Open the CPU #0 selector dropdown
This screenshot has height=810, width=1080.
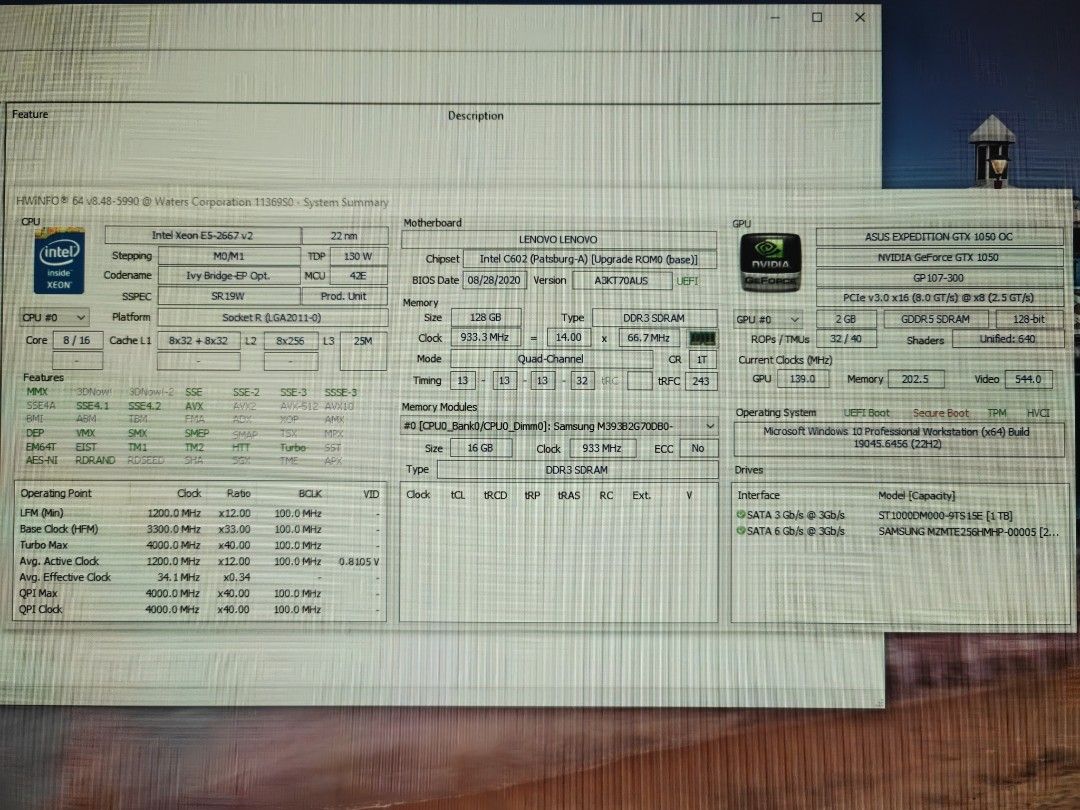54,318
